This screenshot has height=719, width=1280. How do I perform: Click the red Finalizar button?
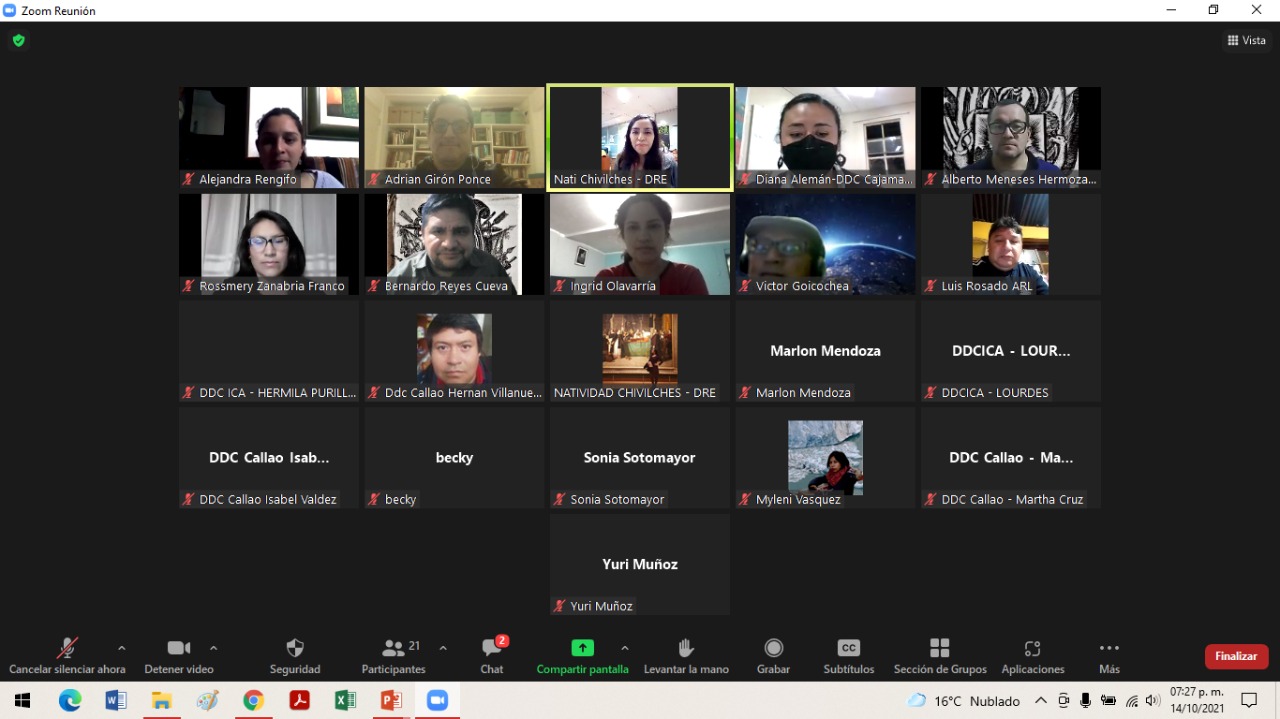click(x=1237, y=656)
